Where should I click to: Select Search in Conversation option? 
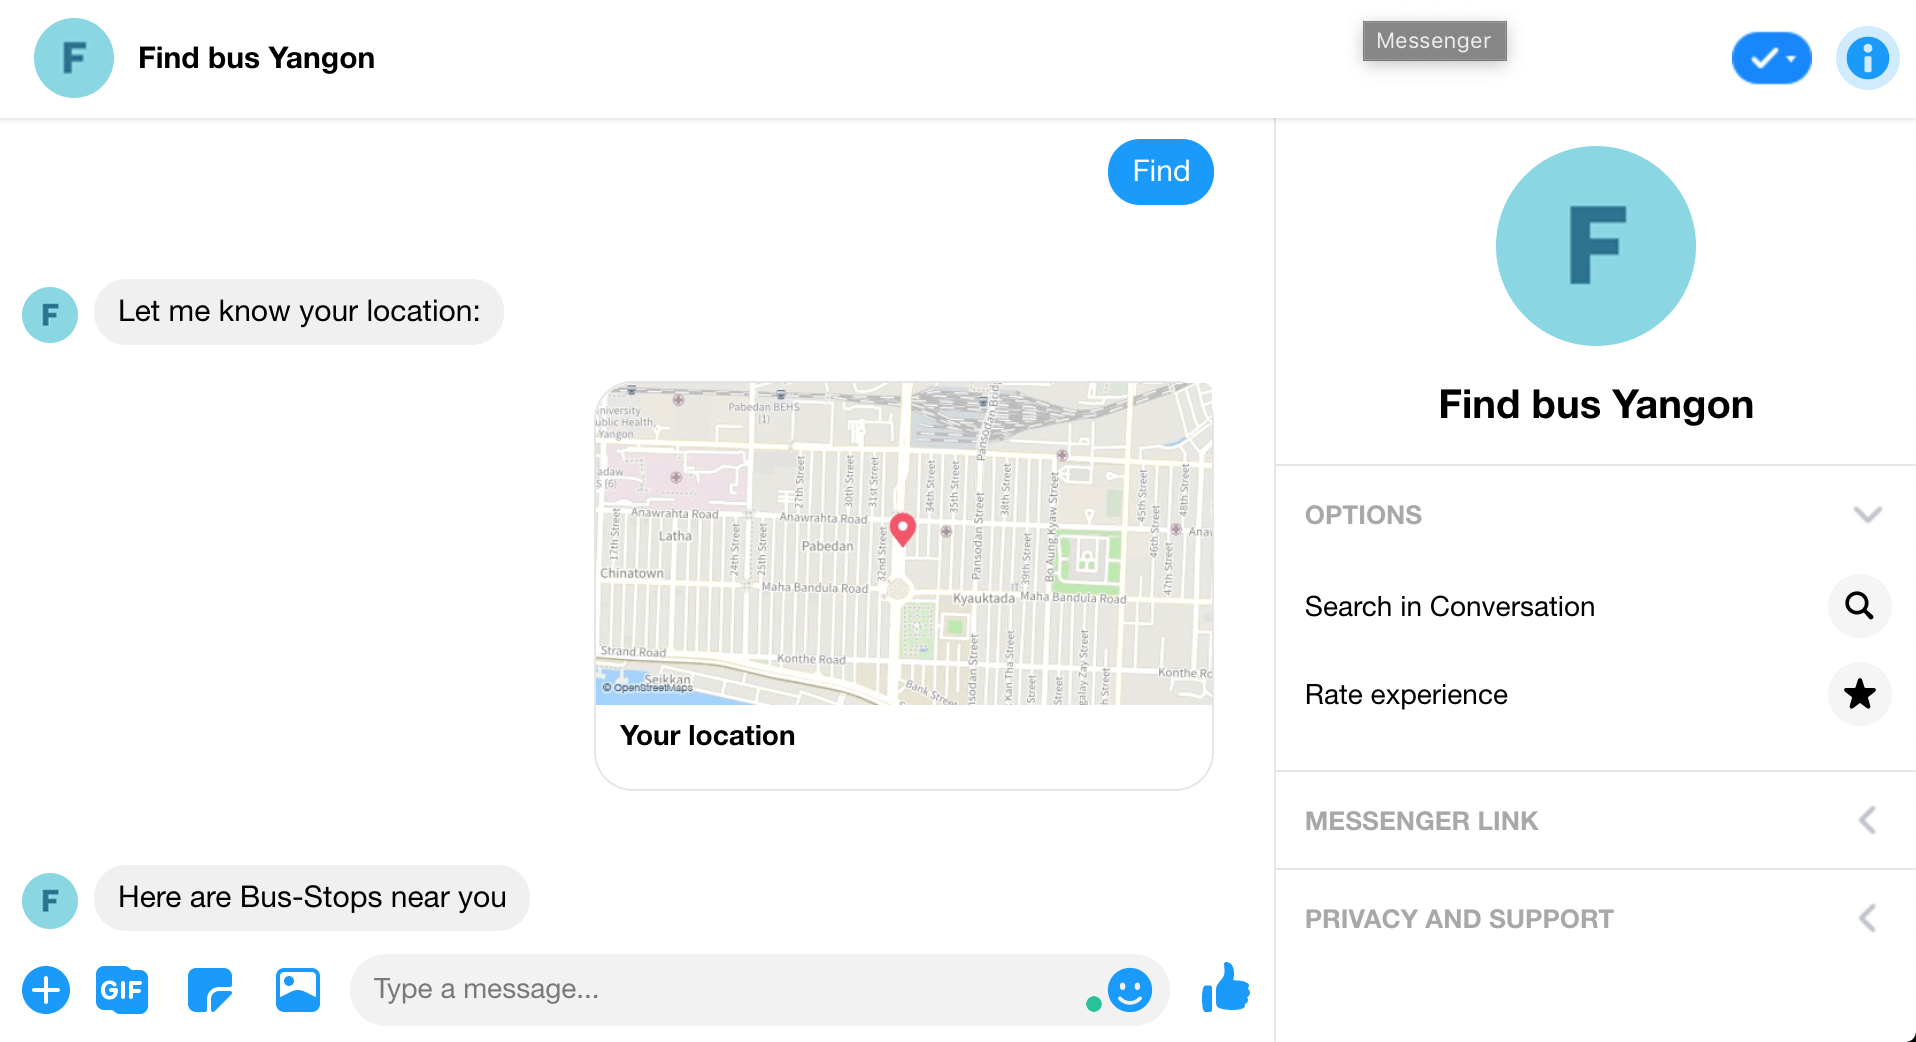[1596, 606]
